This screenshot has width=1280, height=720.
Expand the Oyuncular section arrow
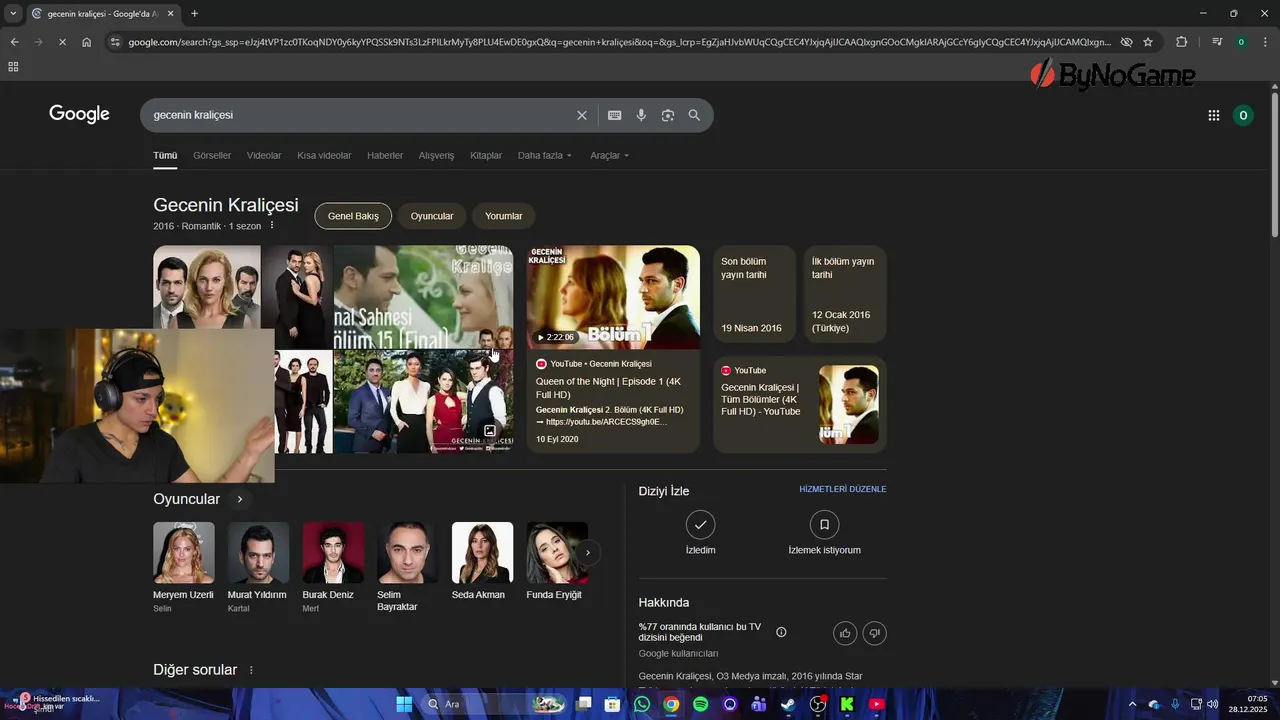click(239, 499)
